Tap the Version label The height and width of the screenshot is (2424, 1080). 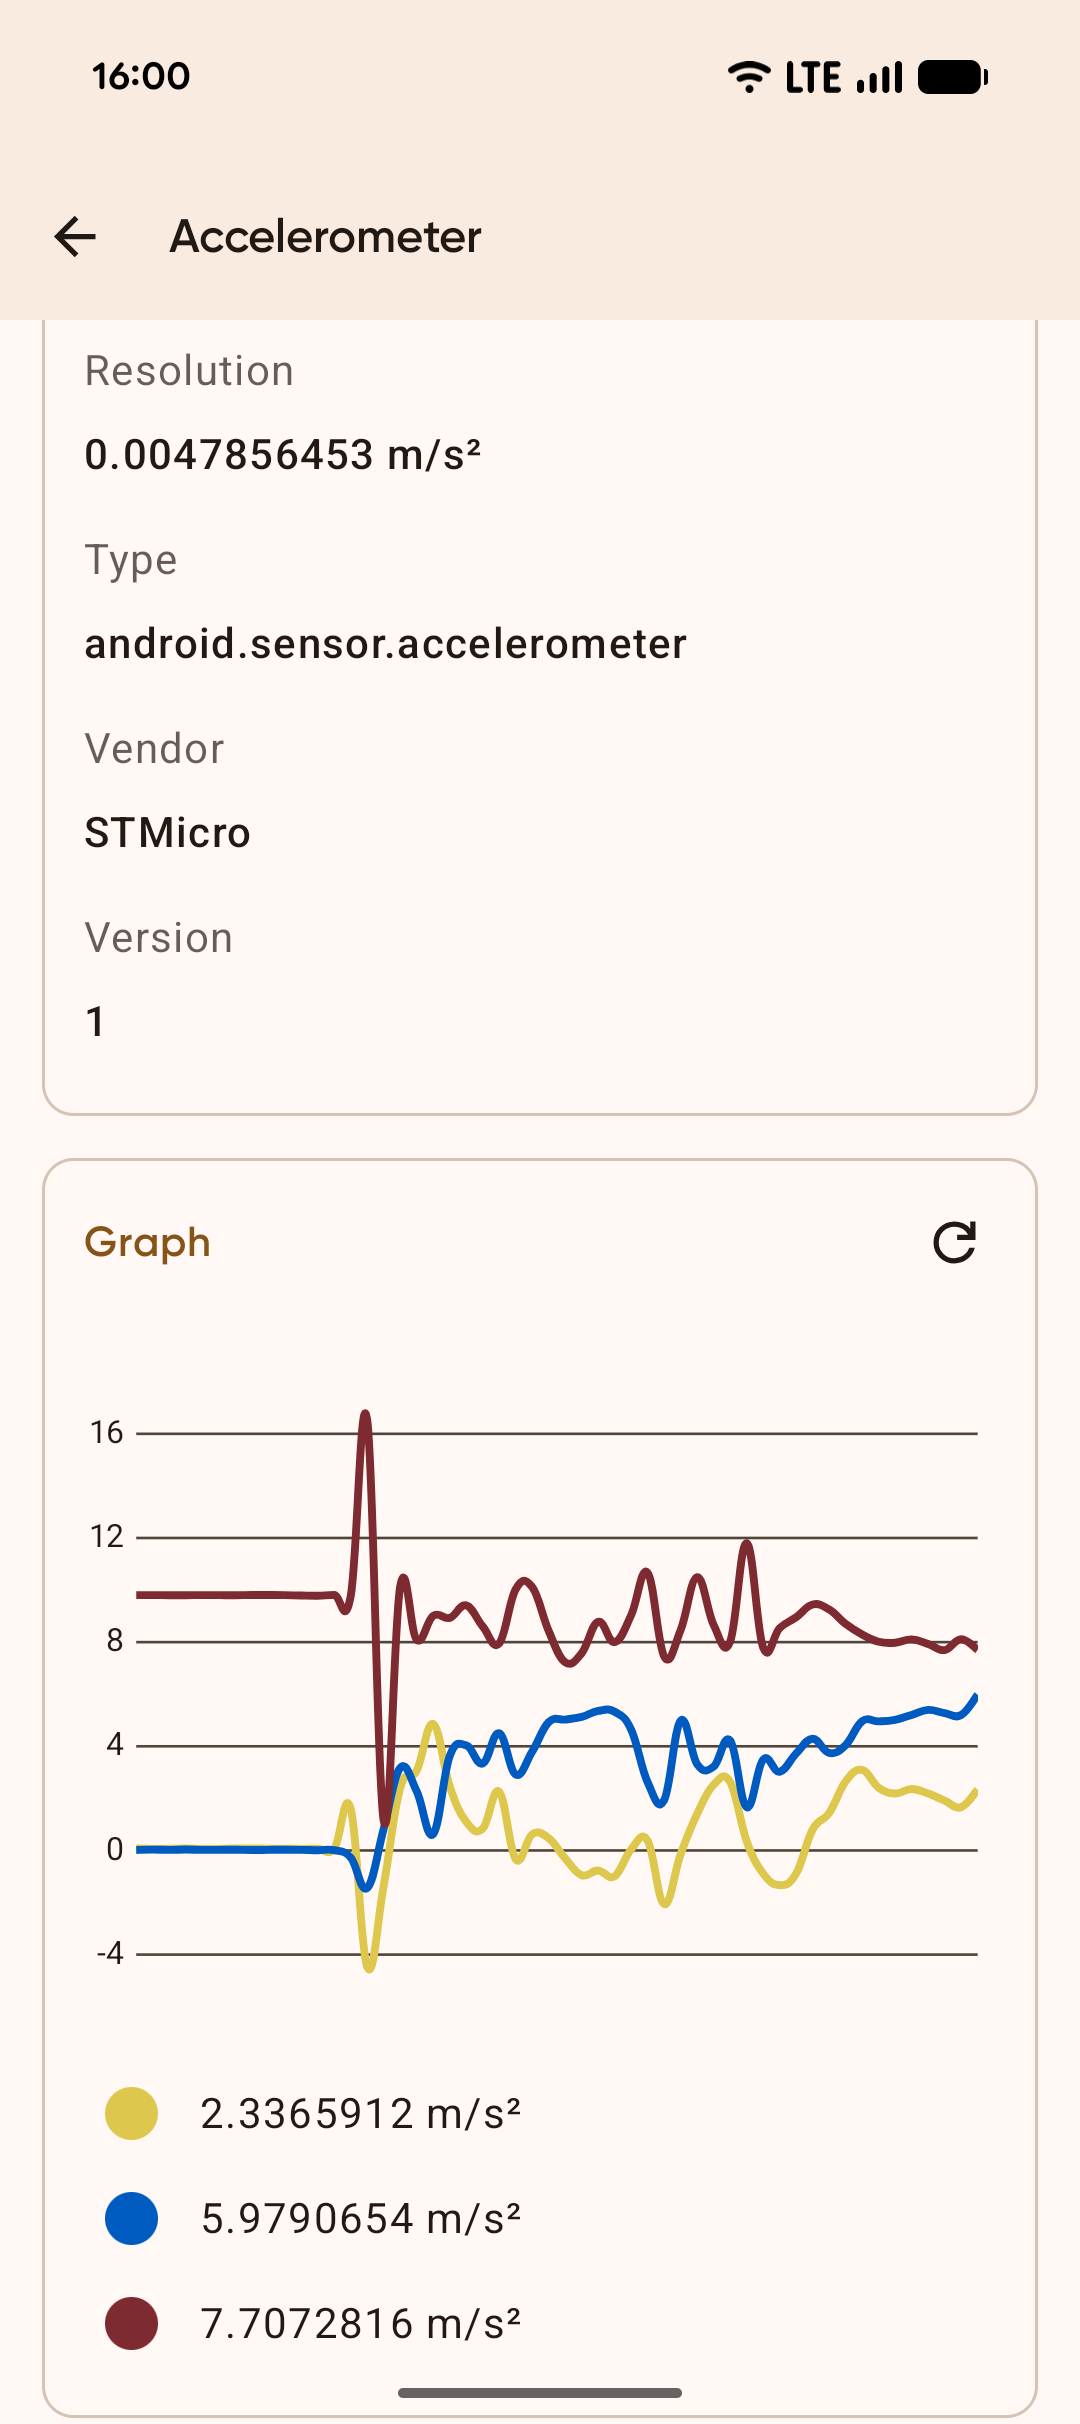click(159, 938)
